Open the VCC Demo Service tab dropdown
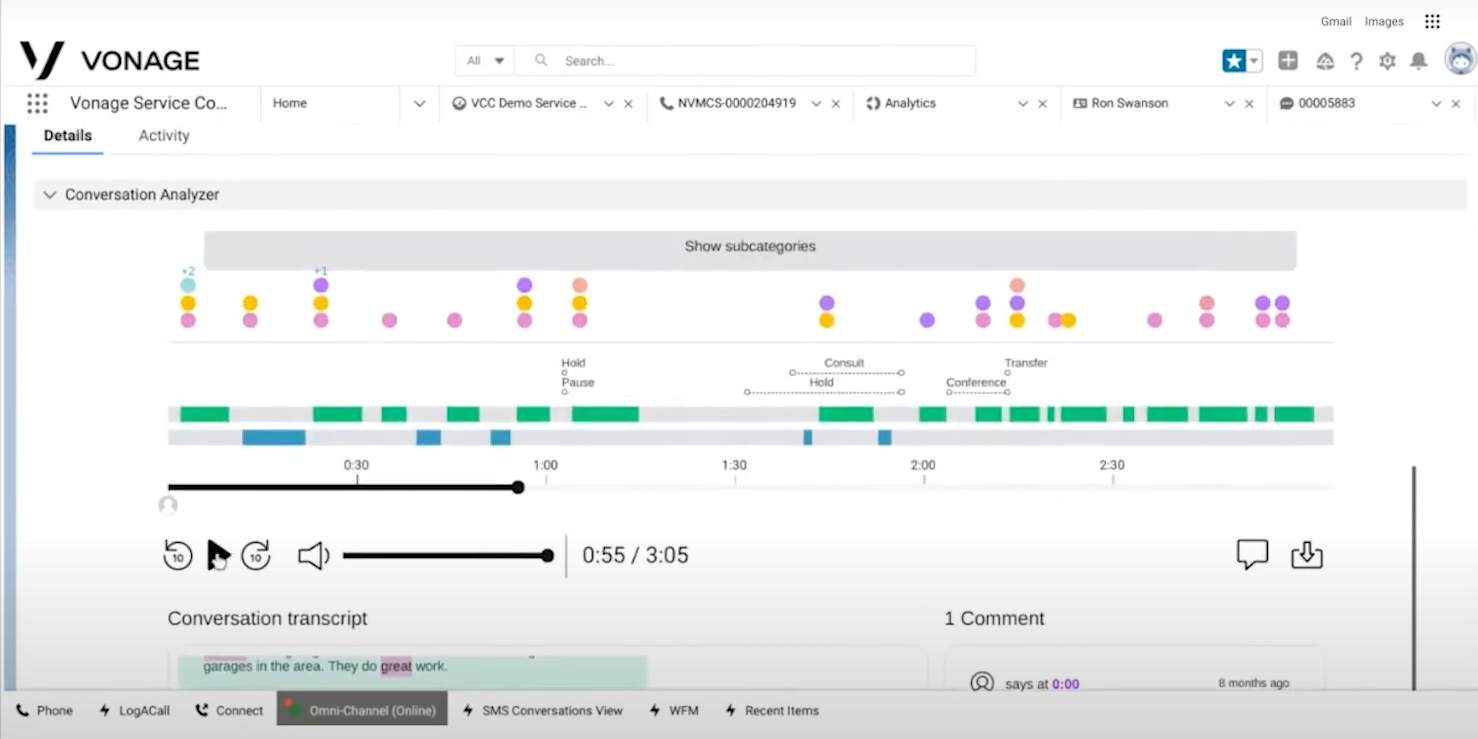 coord(608,104)
